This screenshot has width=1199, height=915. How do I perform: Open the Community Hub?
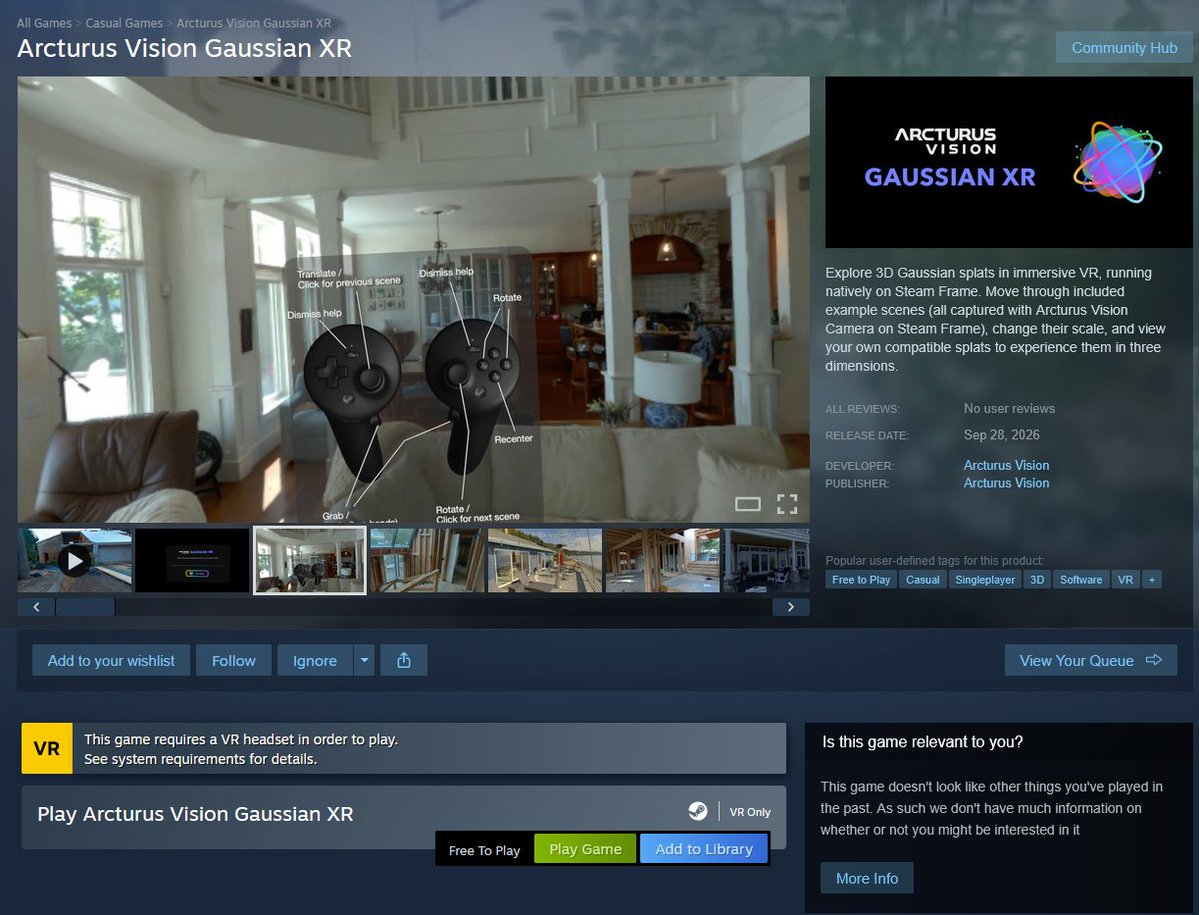coord(1124,47)
